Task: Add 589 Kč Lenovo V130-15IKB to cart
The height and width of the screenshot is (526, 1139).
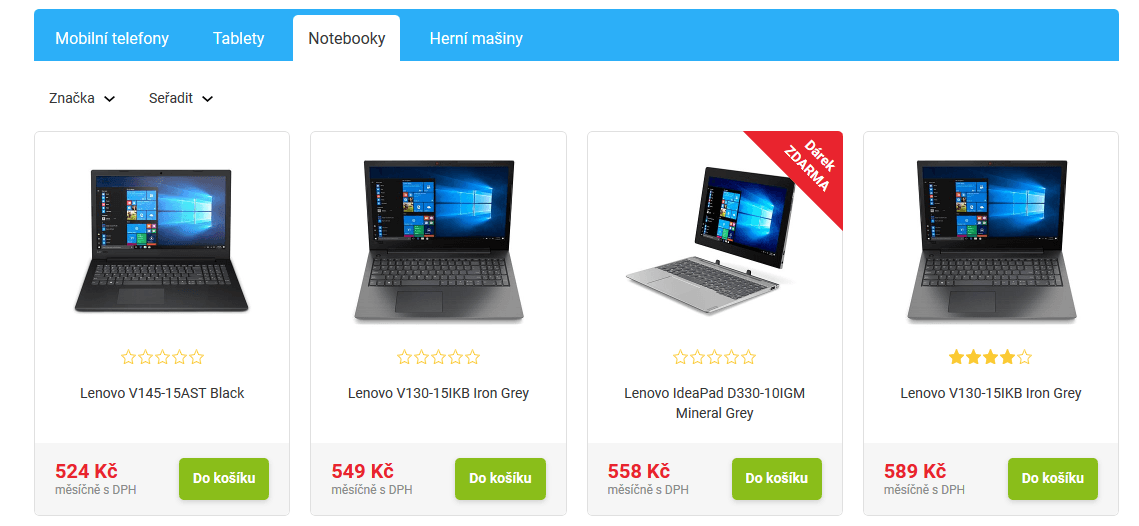Action: click(x=1053, y=479)
